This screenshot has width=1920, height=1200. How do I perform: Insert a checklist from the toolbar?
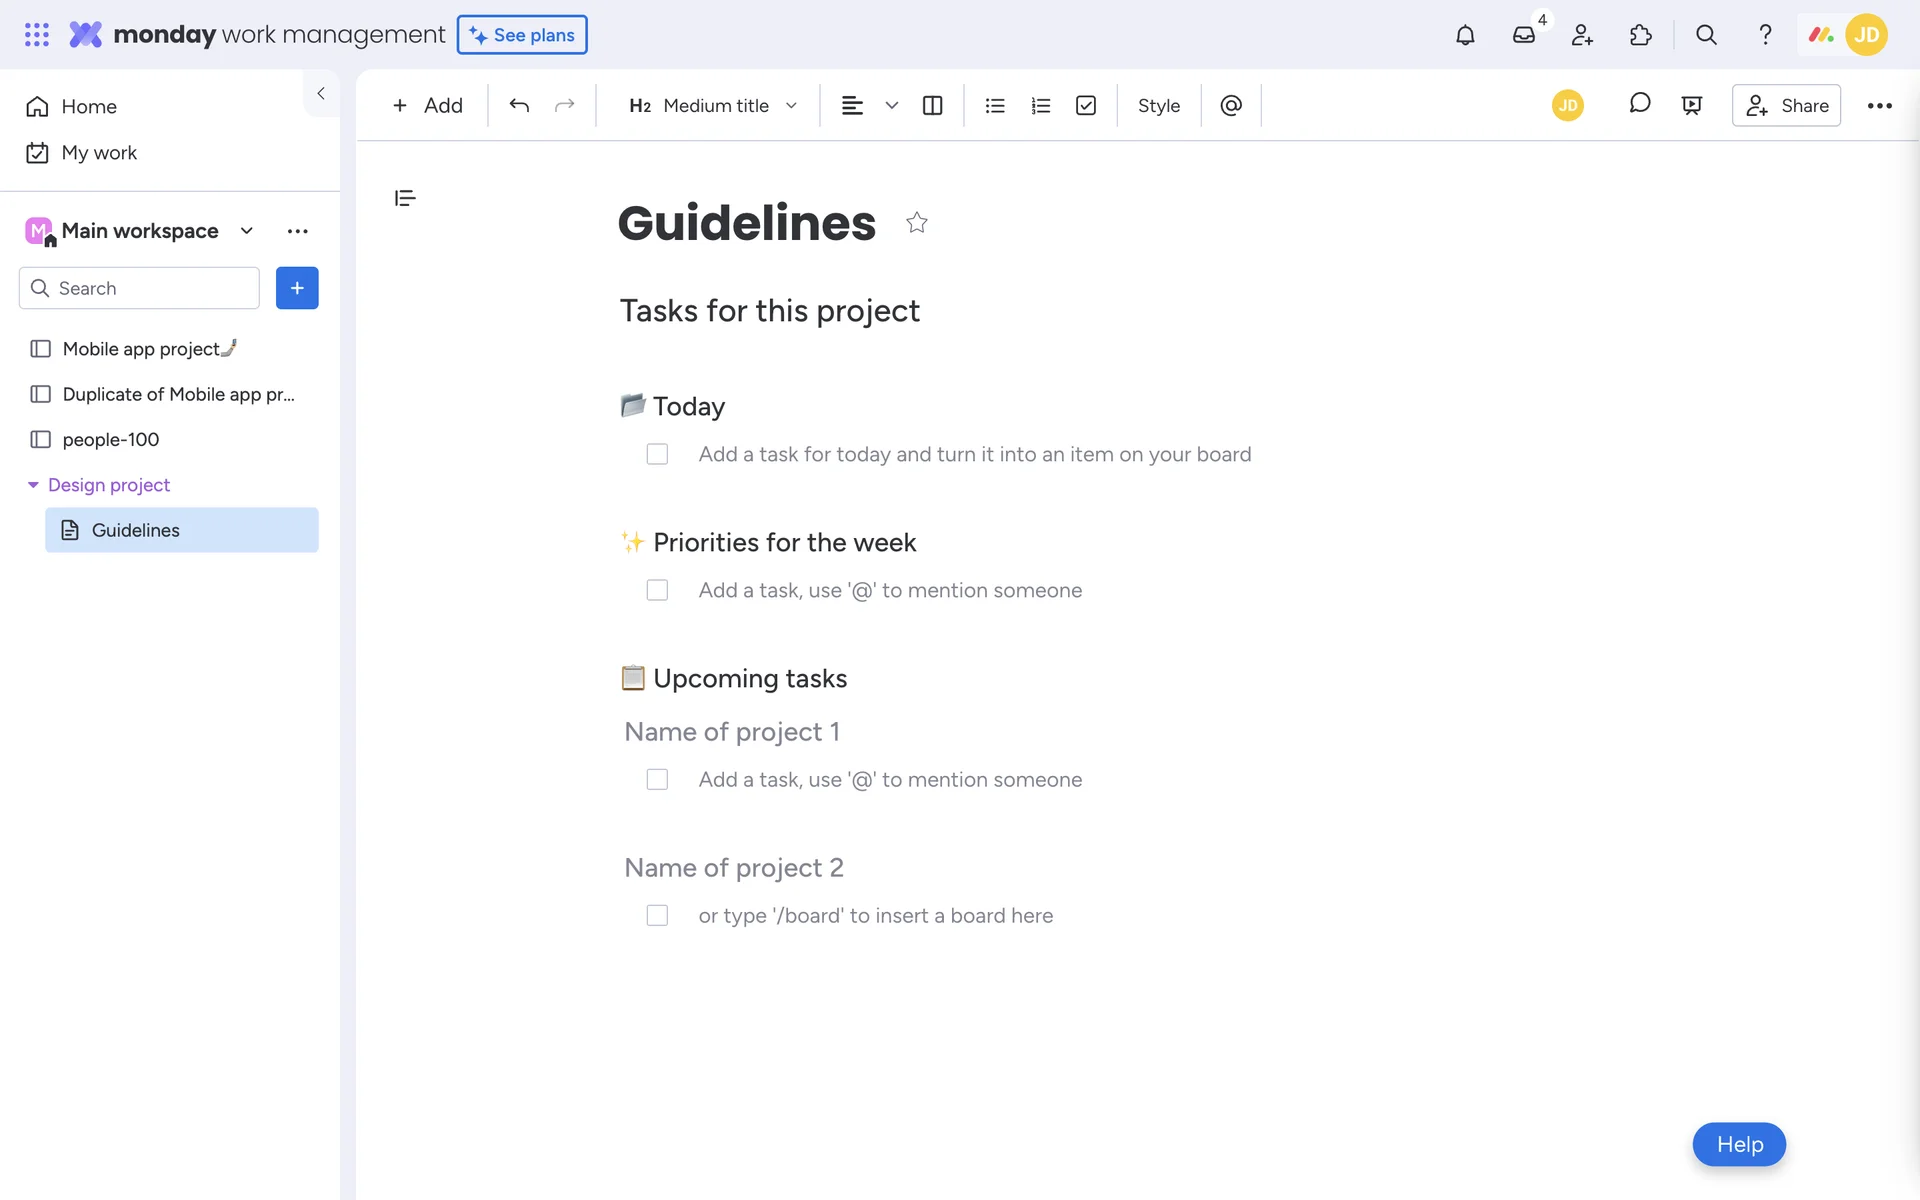[1086, 105]
